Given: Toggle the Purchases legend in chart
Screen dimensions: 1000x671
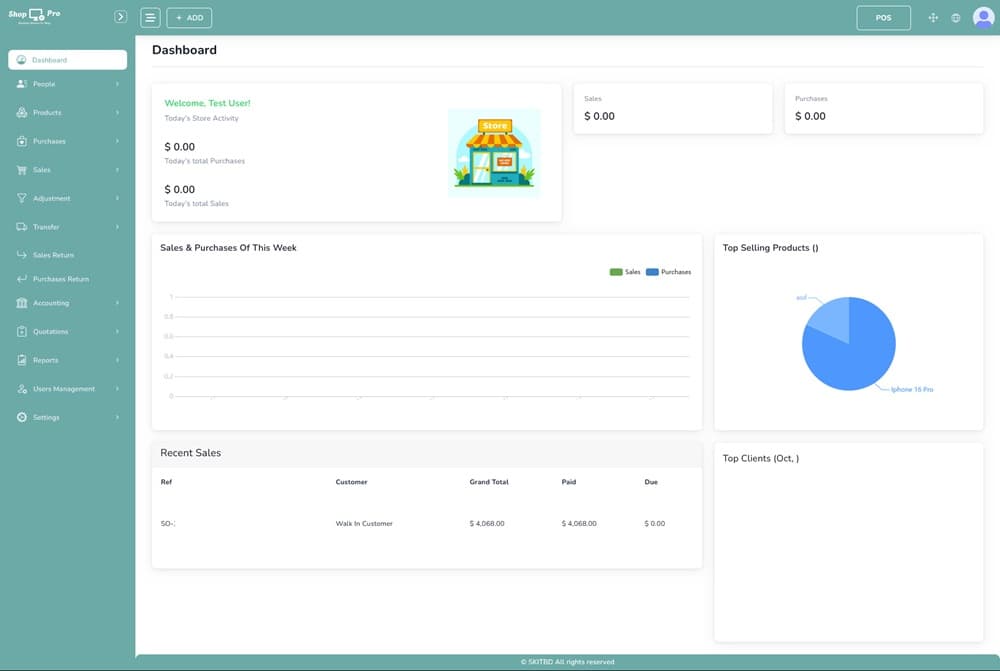Looking at the screenshot, I should click(668, 272).
